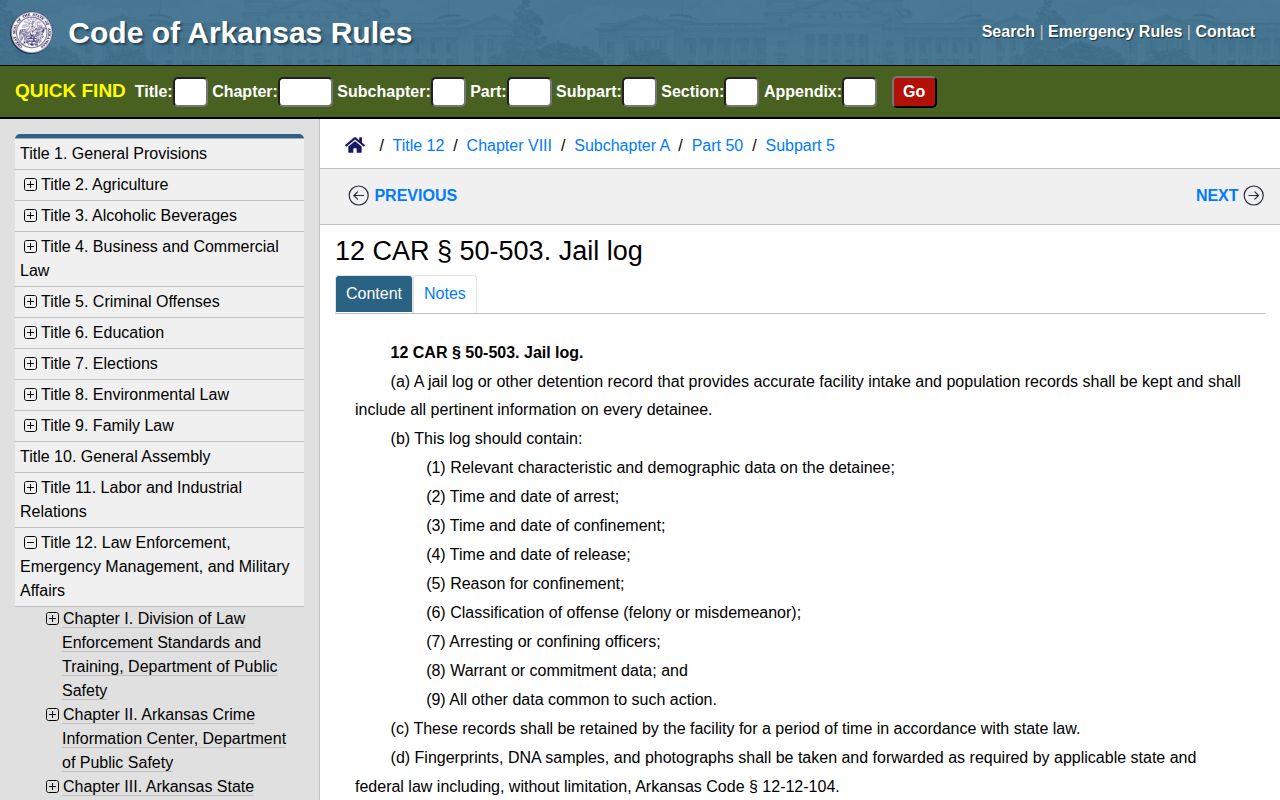This screenshot has width=1280, height=800.
Task: Click the PREVIOUS section link text
Action: pos(416,195)
